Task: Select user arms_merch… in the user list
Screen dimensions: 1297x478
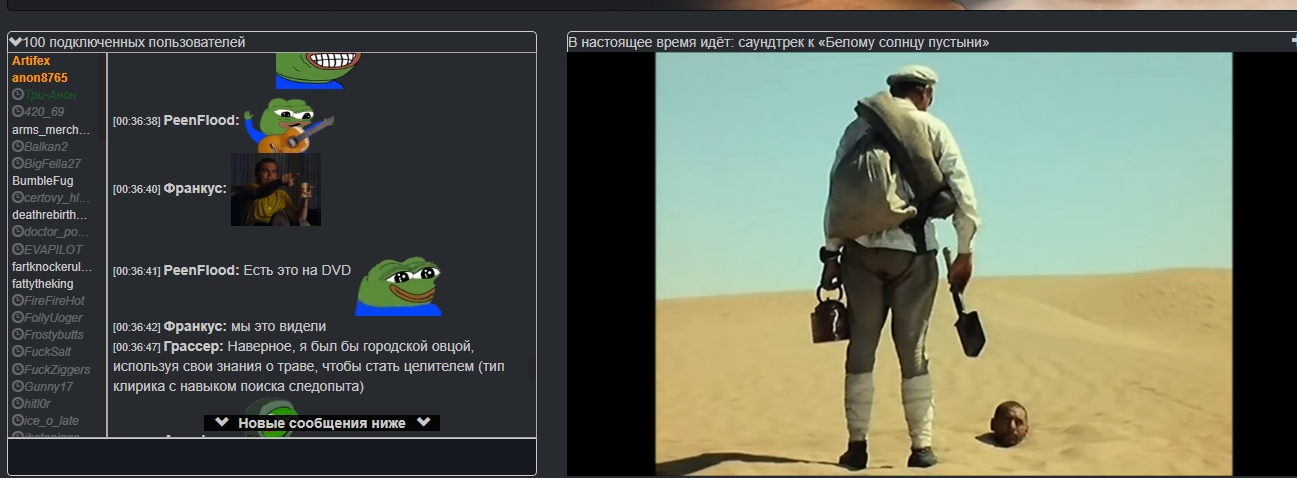Action: (x=51, y=130)
